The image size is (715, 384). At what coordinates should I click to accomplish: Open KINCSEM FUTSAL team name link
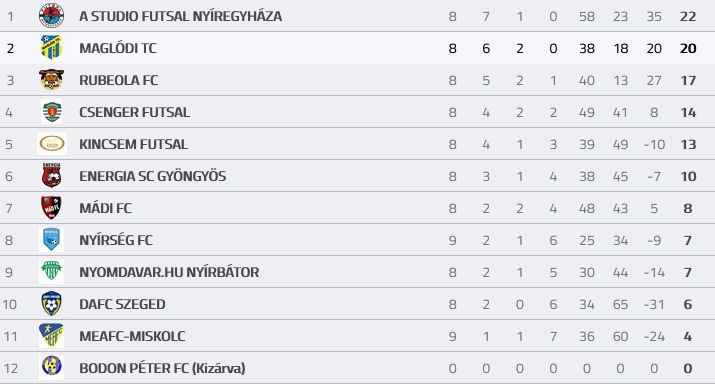tap(134, 144)
